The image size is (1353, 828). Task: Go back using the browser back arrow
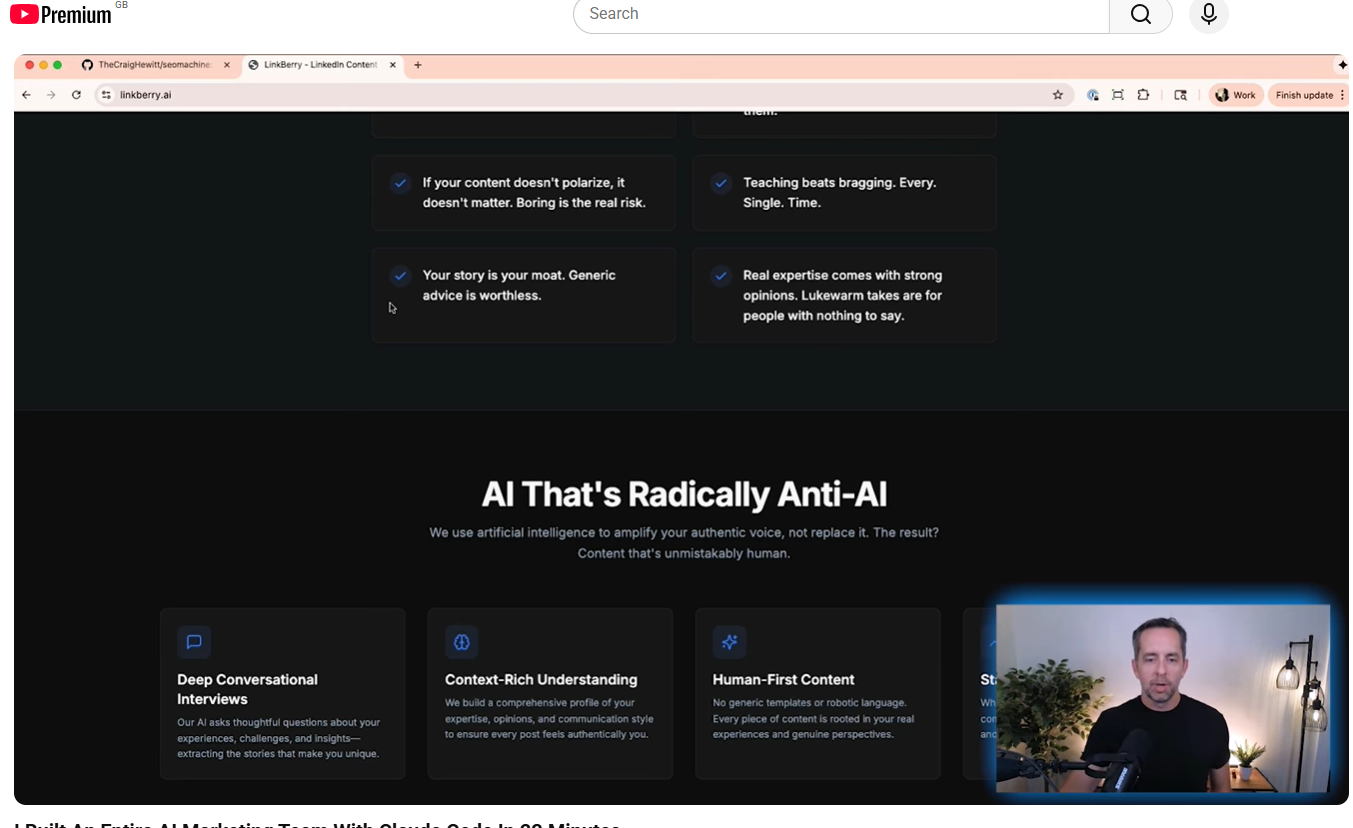(x=27, y=95)
